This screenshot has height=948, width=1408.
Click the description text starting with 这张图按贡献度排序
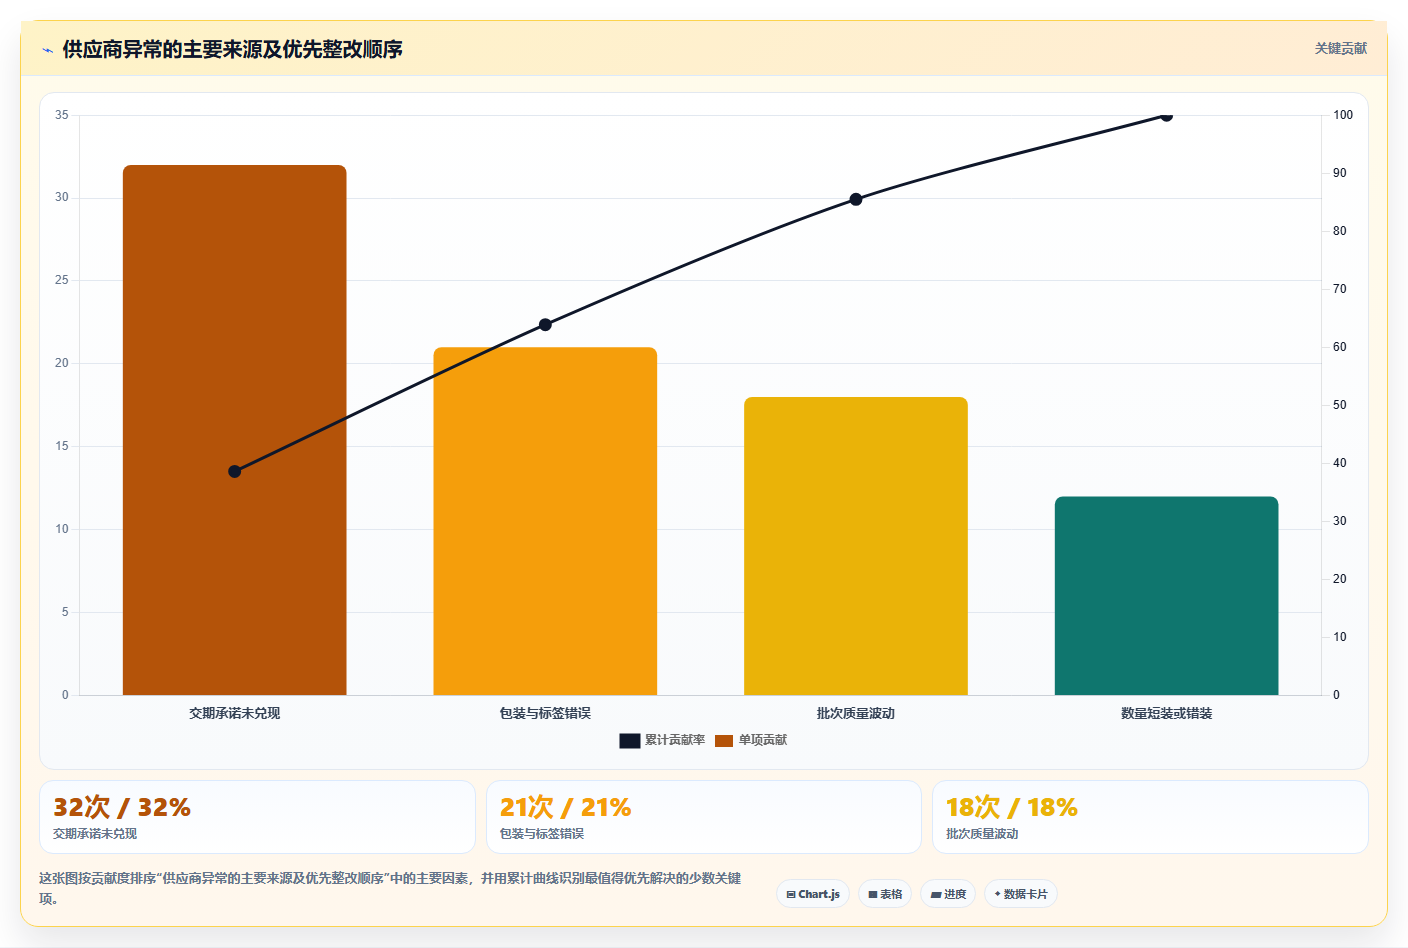390,888
